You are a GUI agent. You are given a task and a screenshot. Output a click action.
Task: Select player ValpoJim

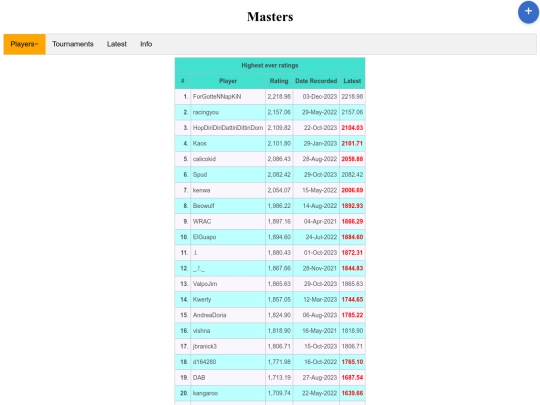coord(205,284)
